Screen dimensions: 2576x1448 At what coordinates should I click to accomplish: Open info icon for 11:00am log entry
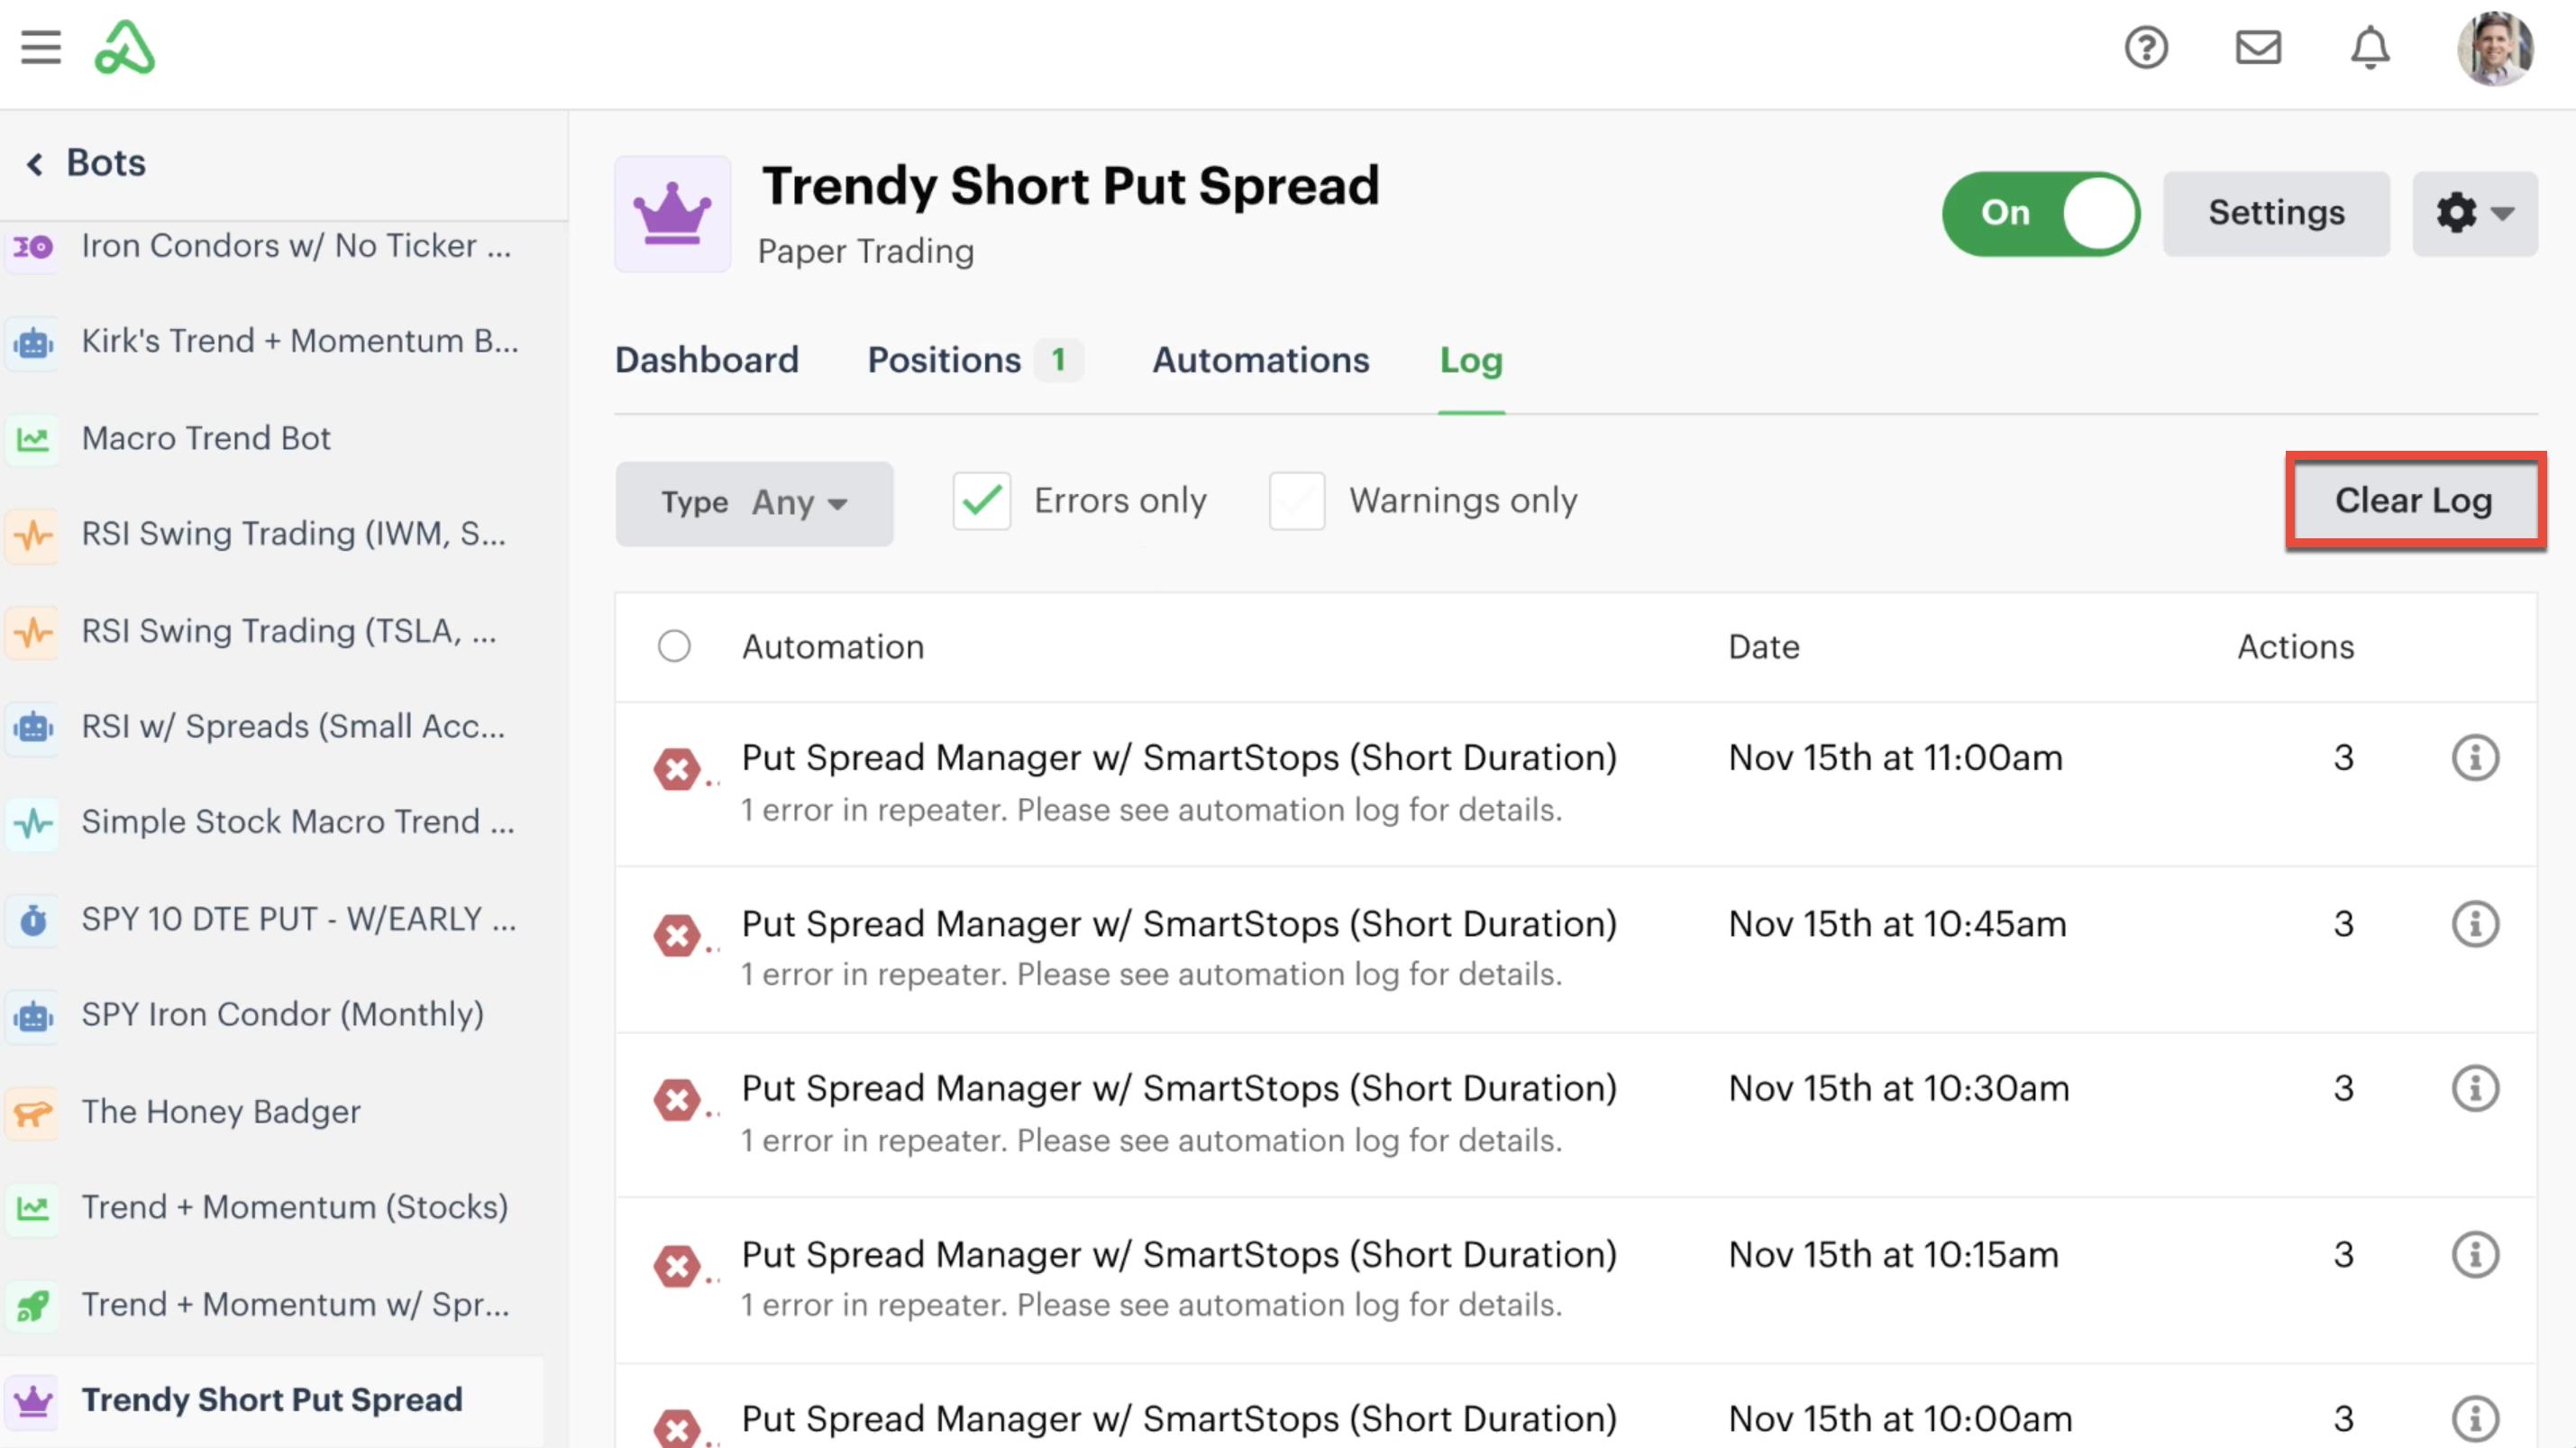click(2475, 758)
